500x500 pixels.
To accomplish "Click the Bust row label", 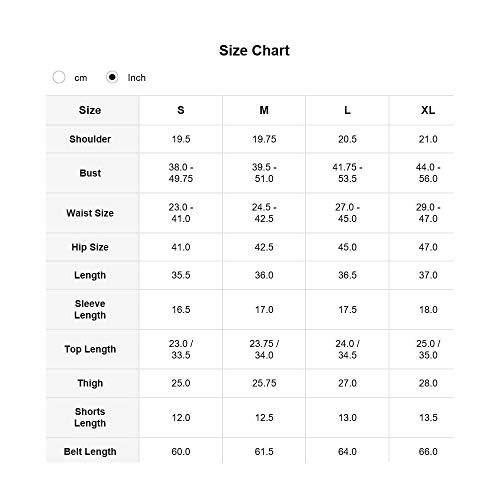I will point(90,173).
